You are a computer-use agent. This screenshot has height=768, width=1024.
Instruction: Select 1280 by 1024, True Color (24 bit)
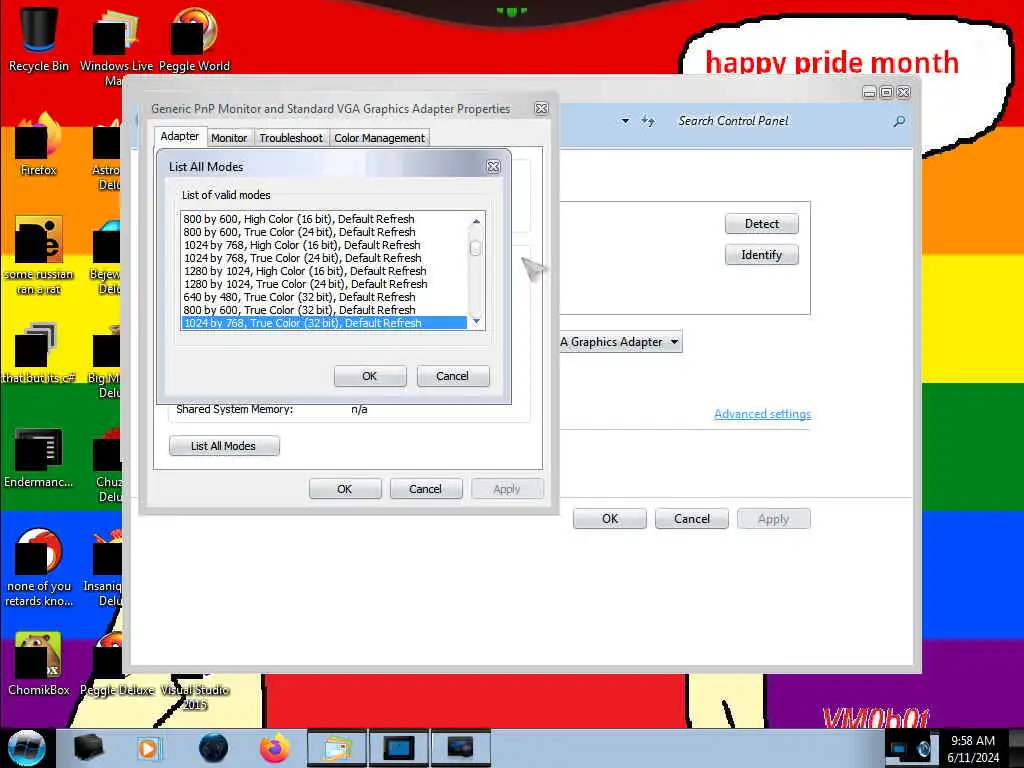pyautogui.click(x=324, y=284)
